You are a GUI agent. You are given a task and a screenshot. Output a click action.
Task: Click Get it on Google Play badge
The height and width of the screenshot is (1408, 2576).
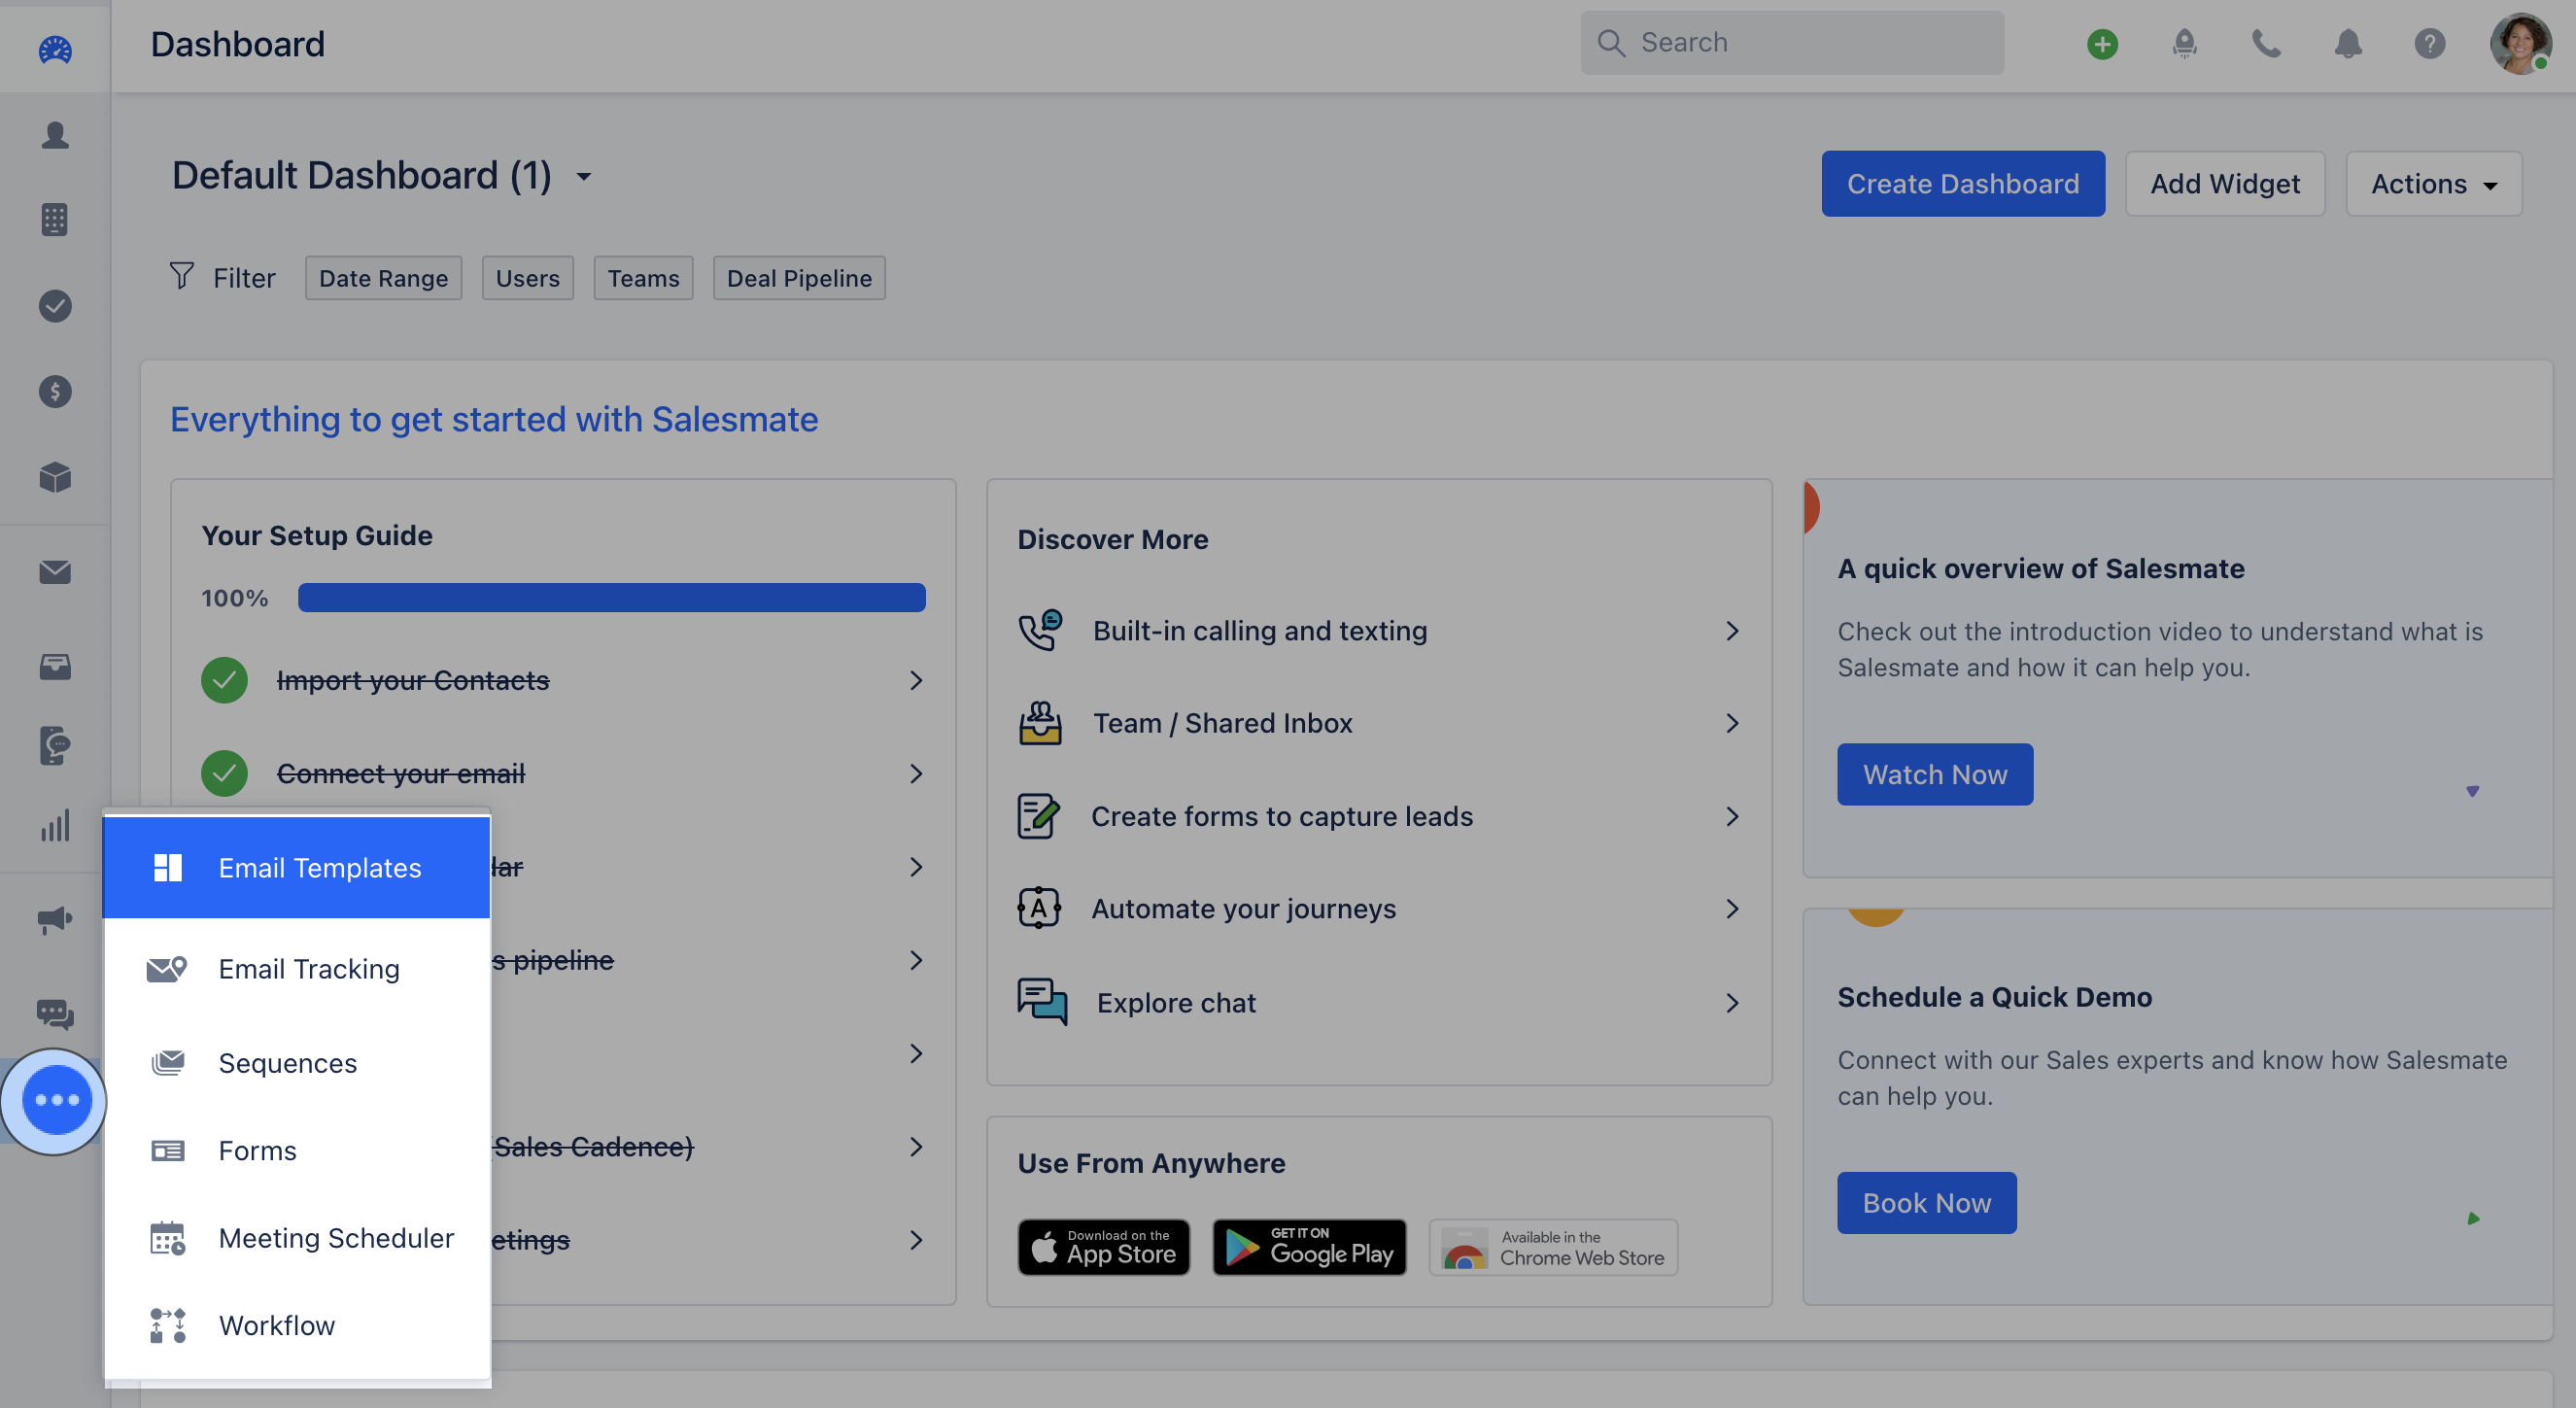point(1309,1246)
